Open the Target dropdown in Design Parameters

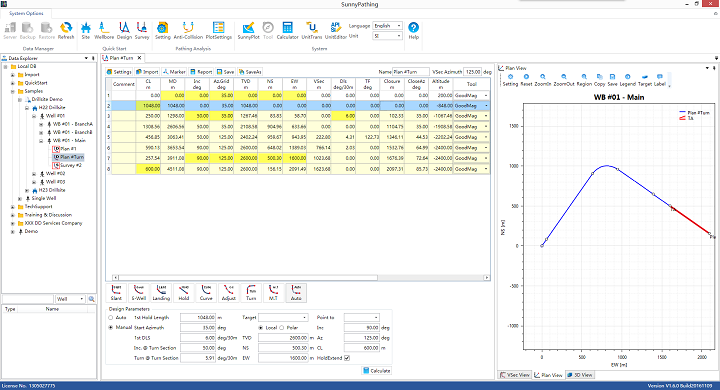[283, 317]
